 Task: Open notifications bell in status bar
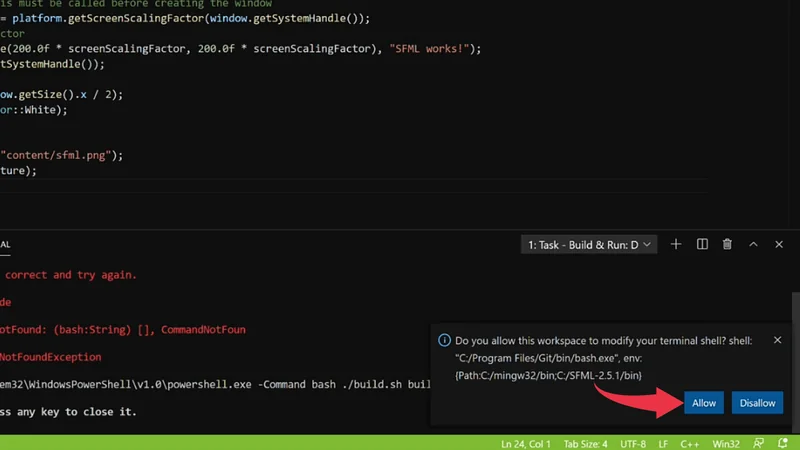coord(782,443)
